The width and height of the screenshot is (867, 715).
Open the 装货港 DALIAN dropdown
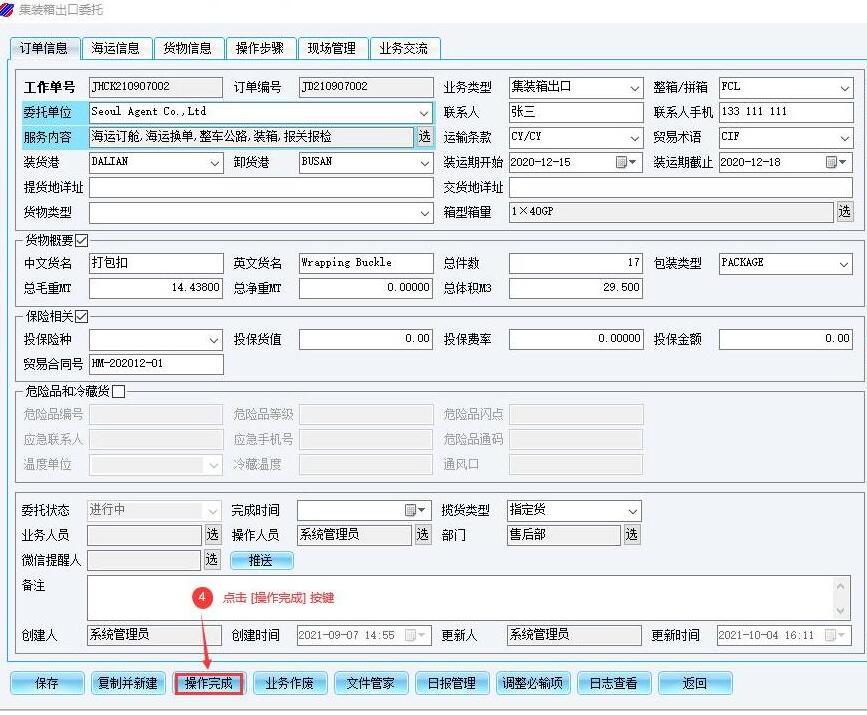point(214,162)
